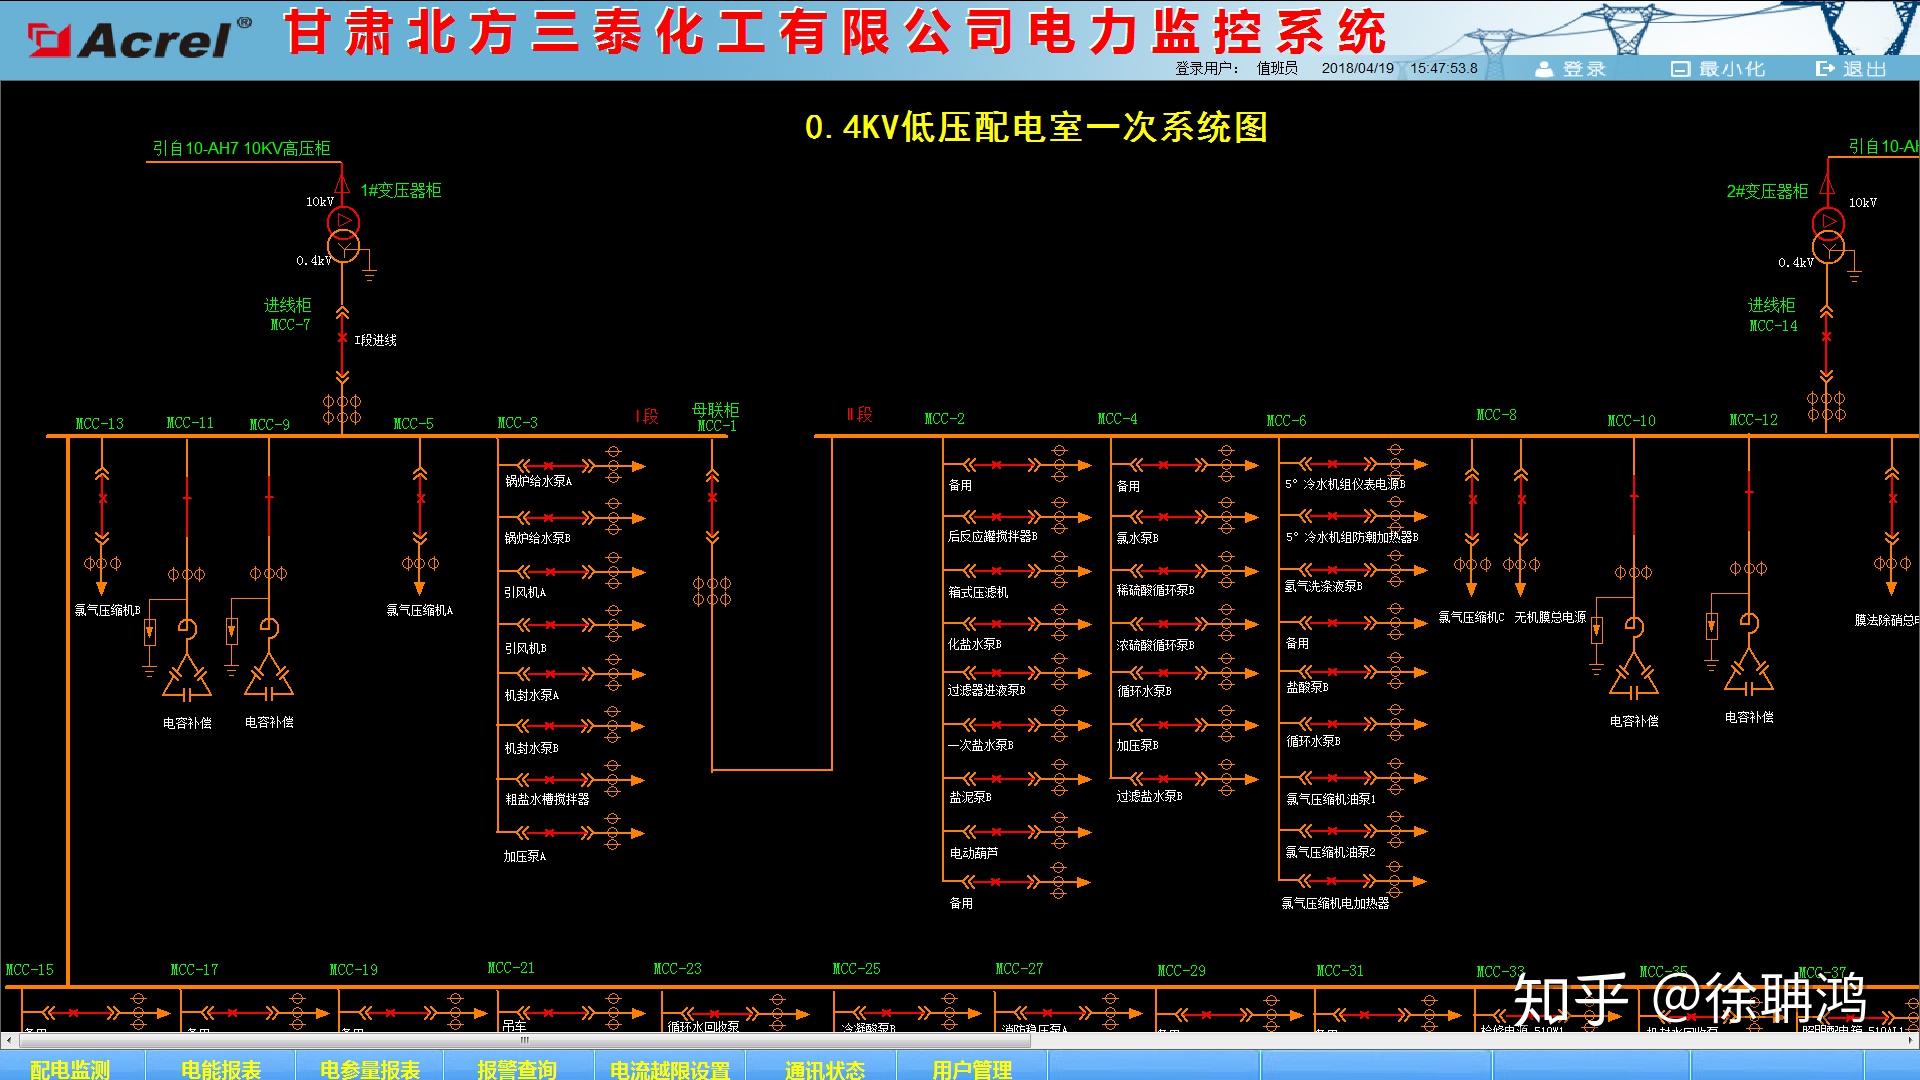Open 电流越限设置 settings

click(672, 1068)
